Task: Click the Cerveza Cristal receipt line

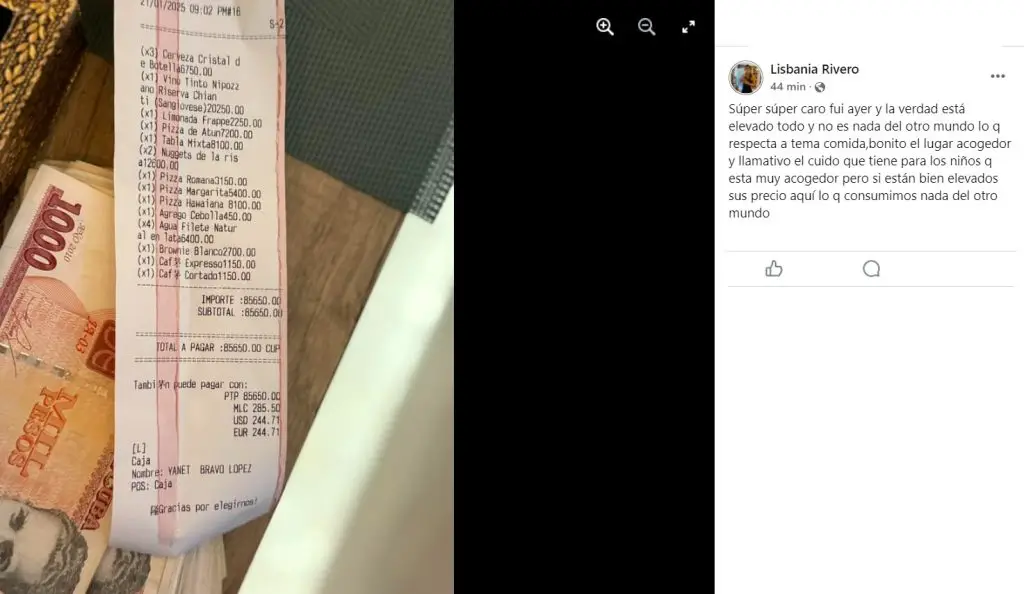Action: click(x=190, y=61)
